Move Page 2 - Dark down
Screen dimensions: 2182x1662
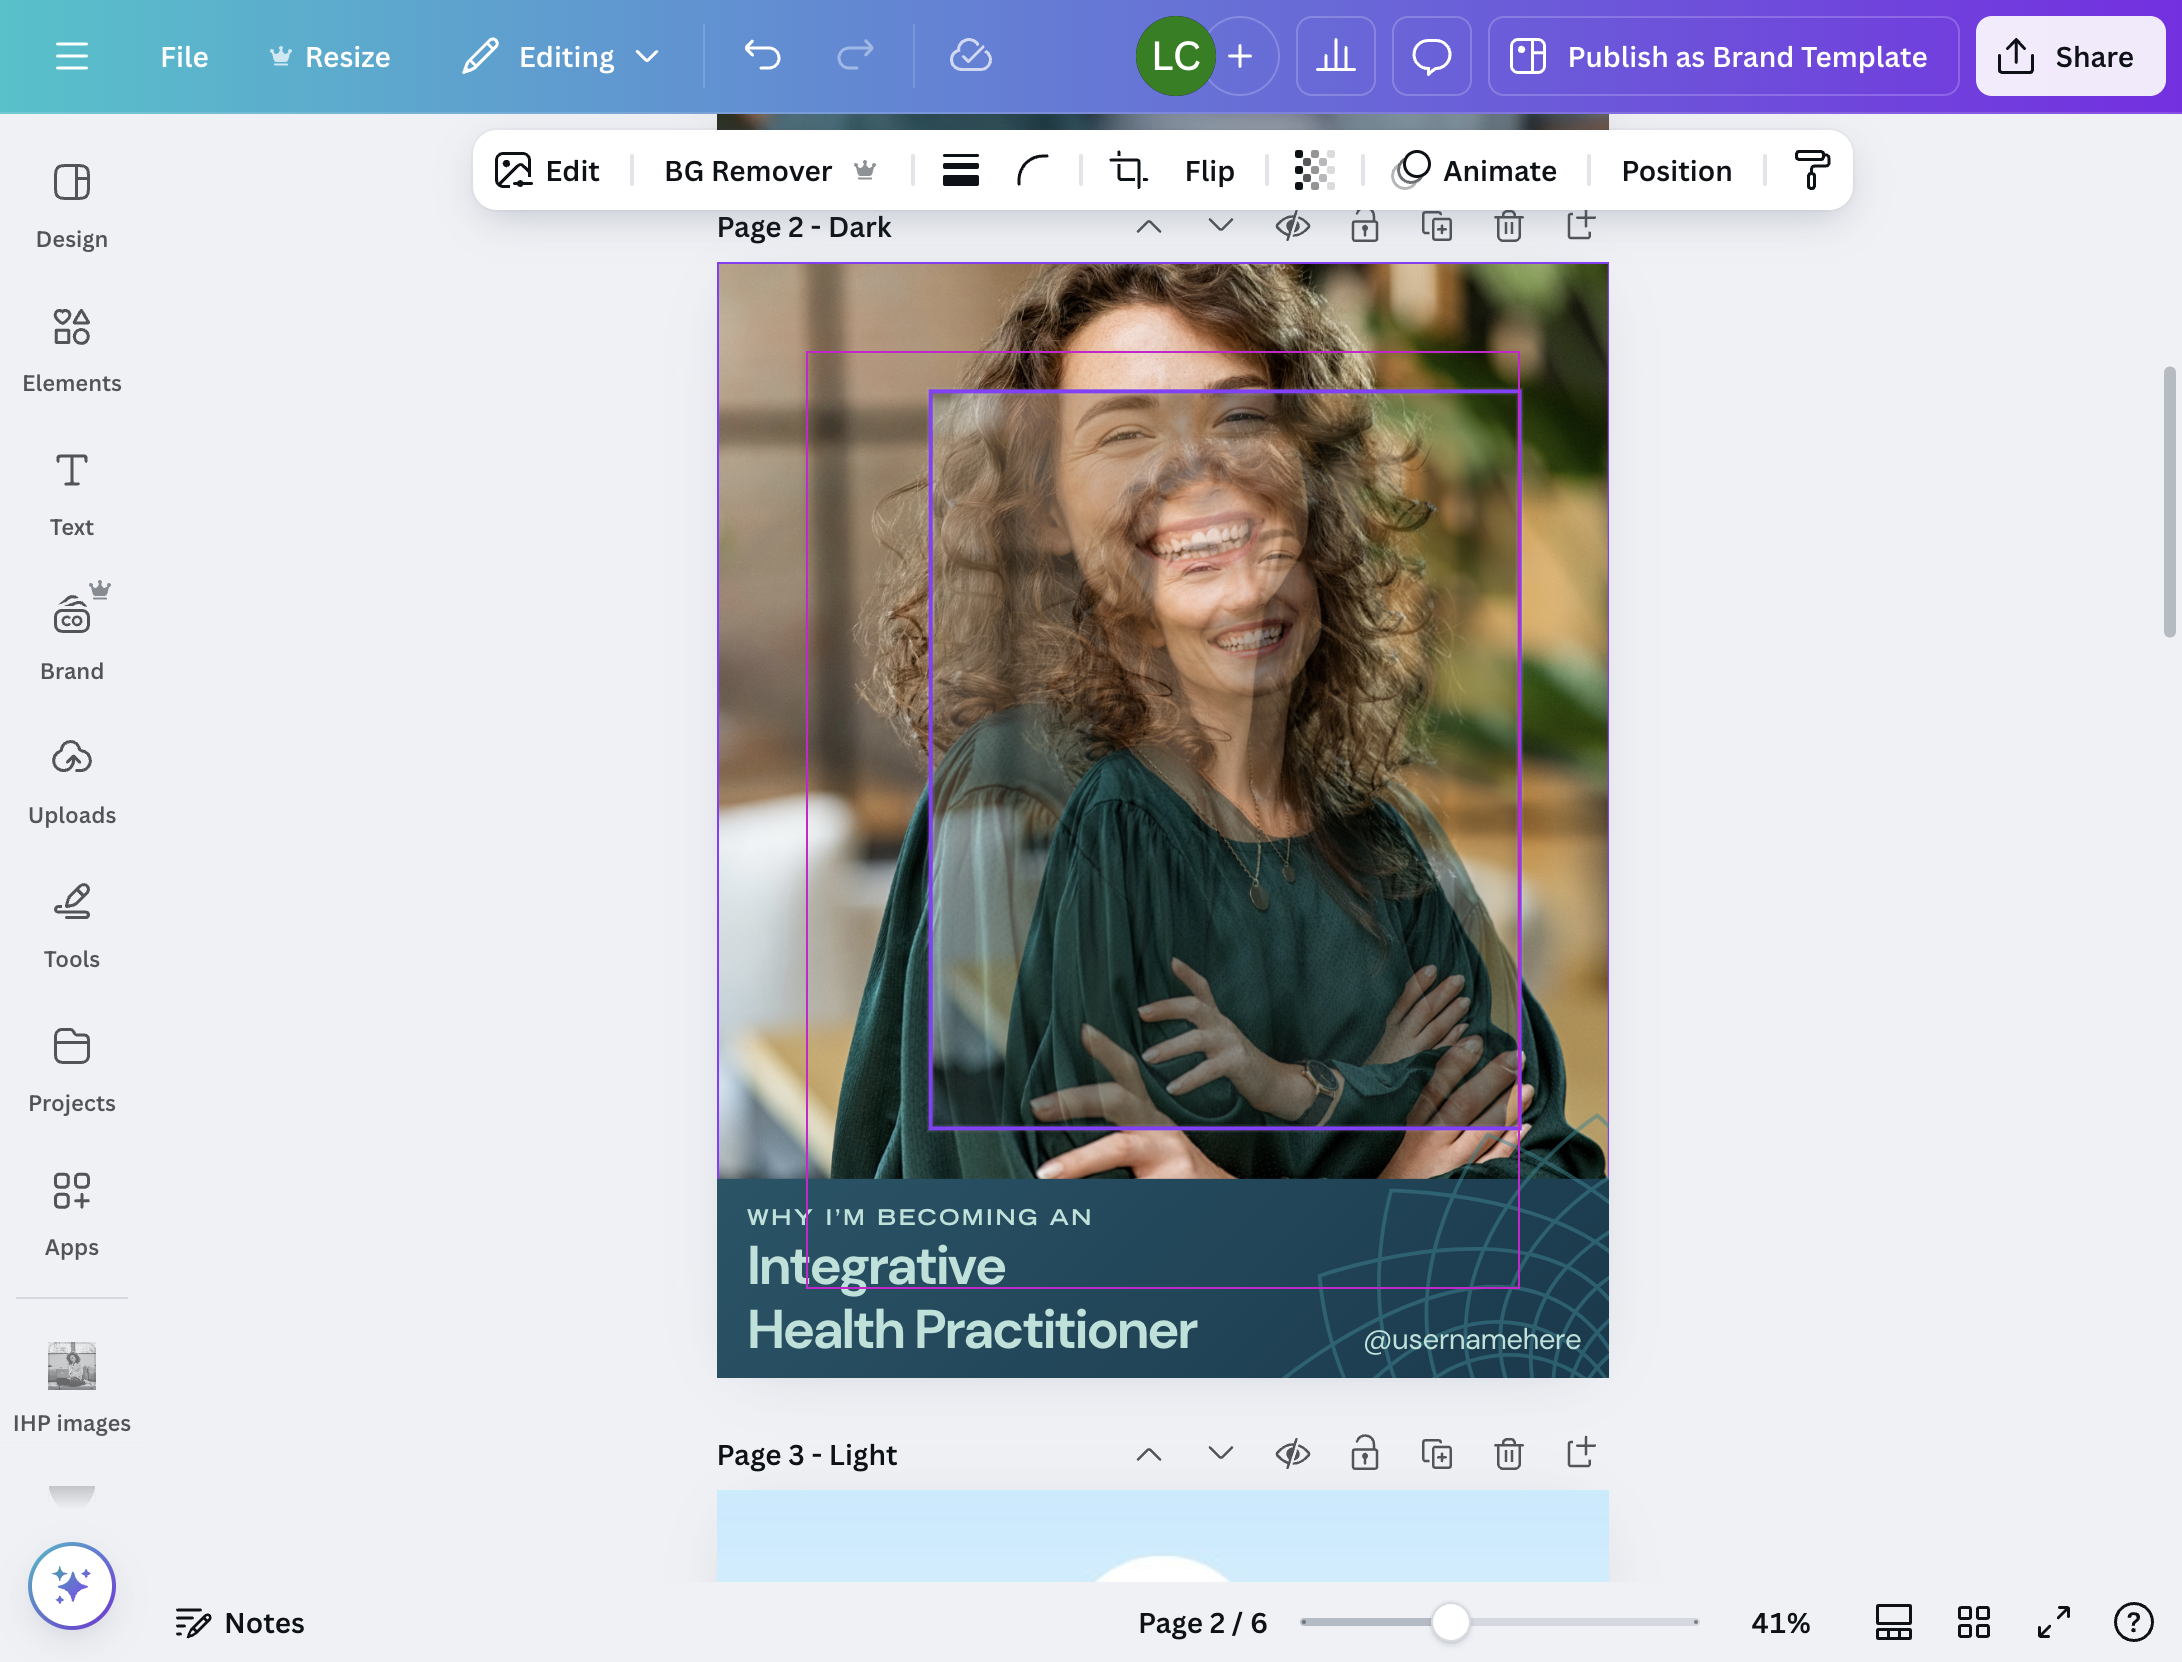click(1221, 227)
